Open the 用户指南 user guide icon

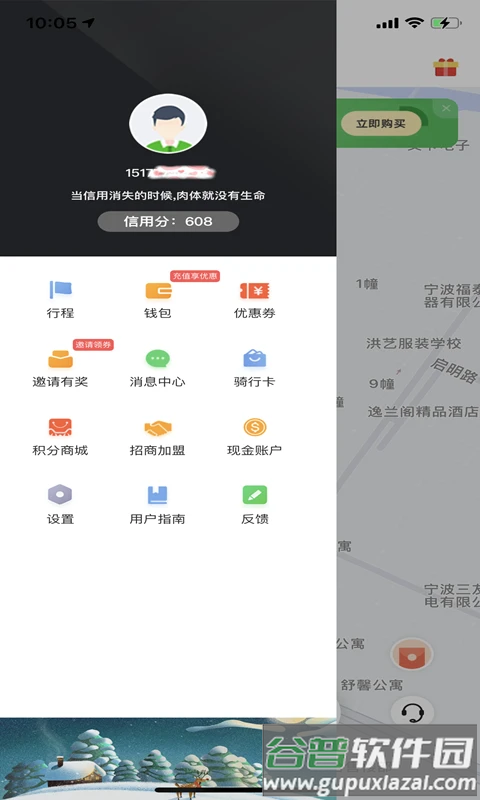pyautogui.click(x=158, y=495)
